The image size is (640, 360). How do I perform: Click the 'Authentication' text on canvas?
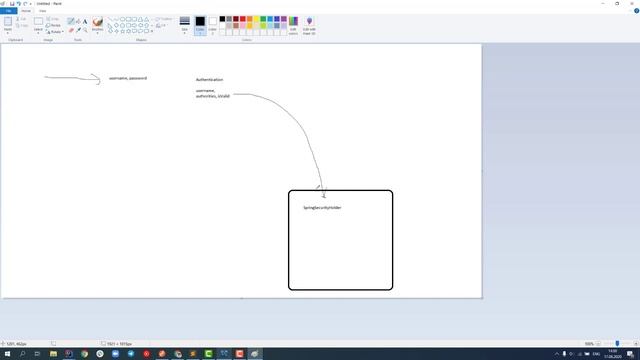click(x=209, y=80)
